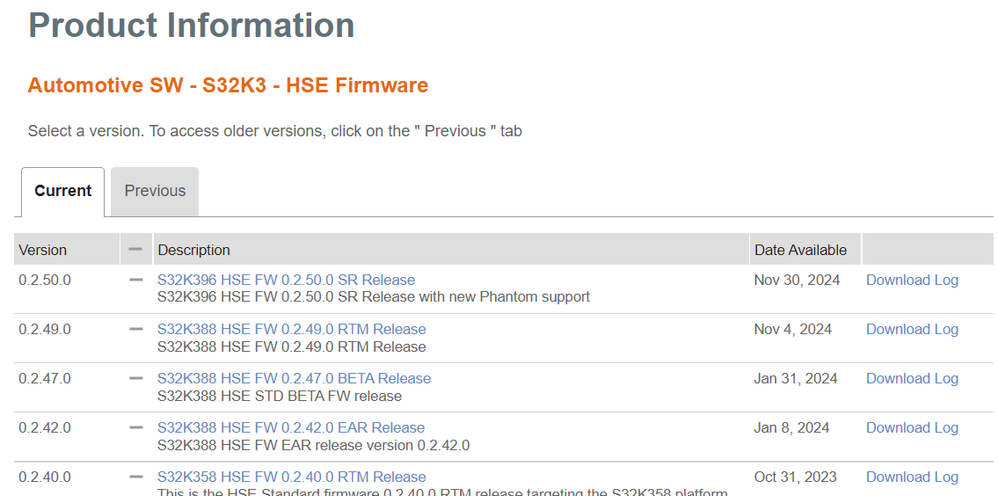This screenshot has width=998, height=496.
Task: View Download Log for version 0.2.40.0
Action: (911, 476)
